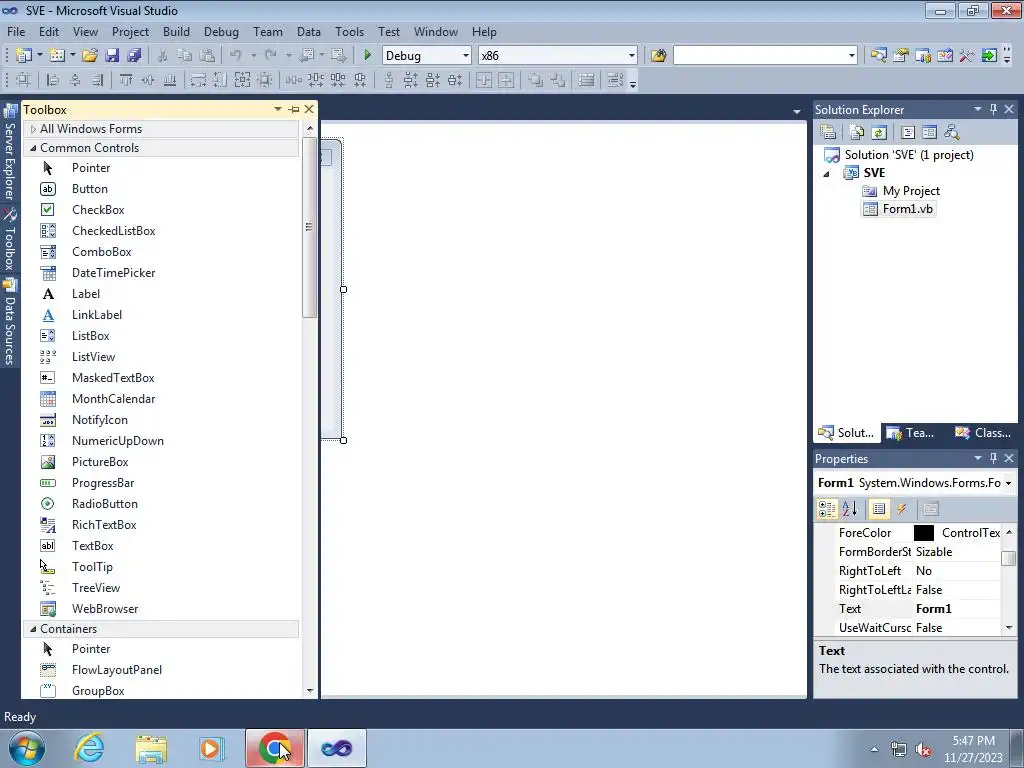Open the Project menu
The image size is (1024, 768).
coord(130,31)
